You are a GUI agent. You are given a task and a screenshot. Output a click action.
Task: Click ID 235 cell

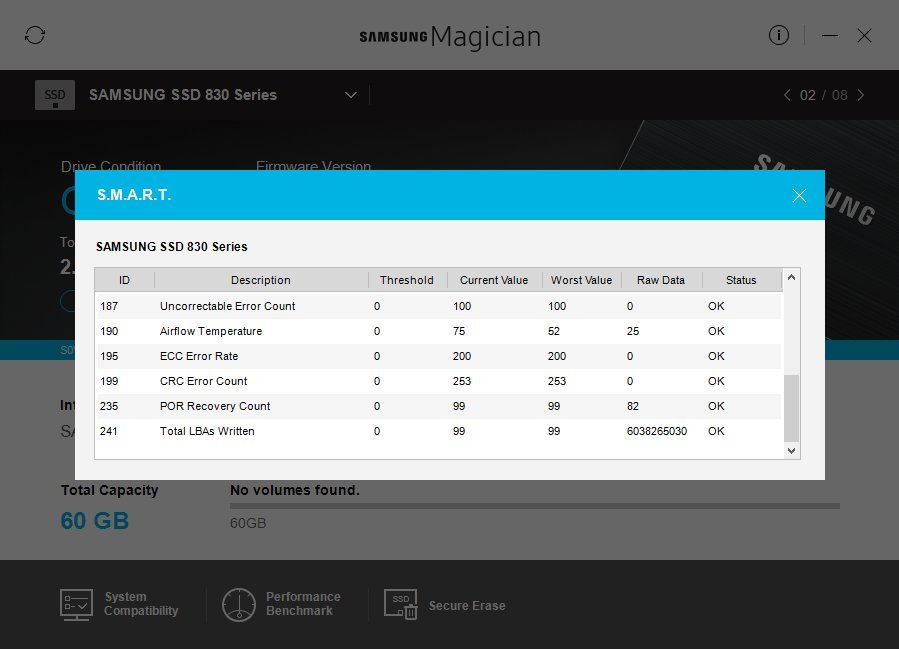[x=109, y=406]
